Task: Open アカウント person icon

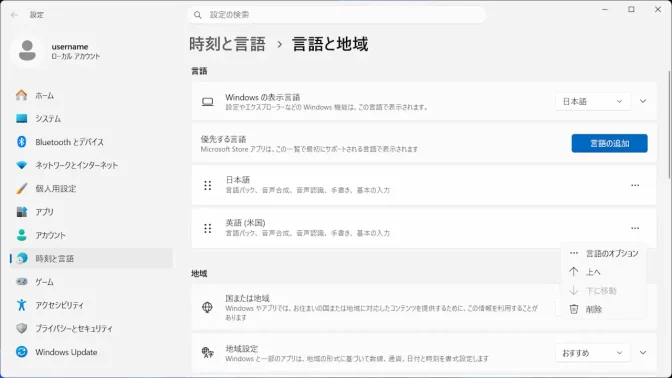Action: [21, 235]
